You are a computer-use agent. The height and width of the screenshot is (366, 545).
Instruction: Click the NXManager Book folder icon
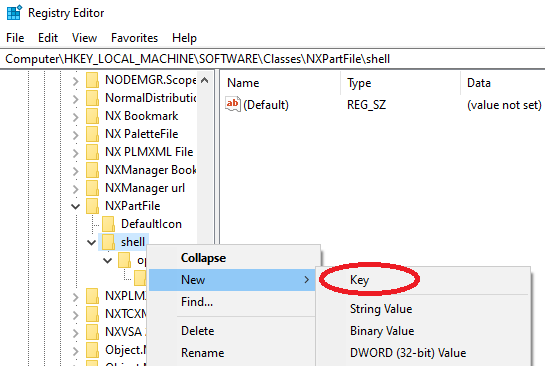coord(92,170)
